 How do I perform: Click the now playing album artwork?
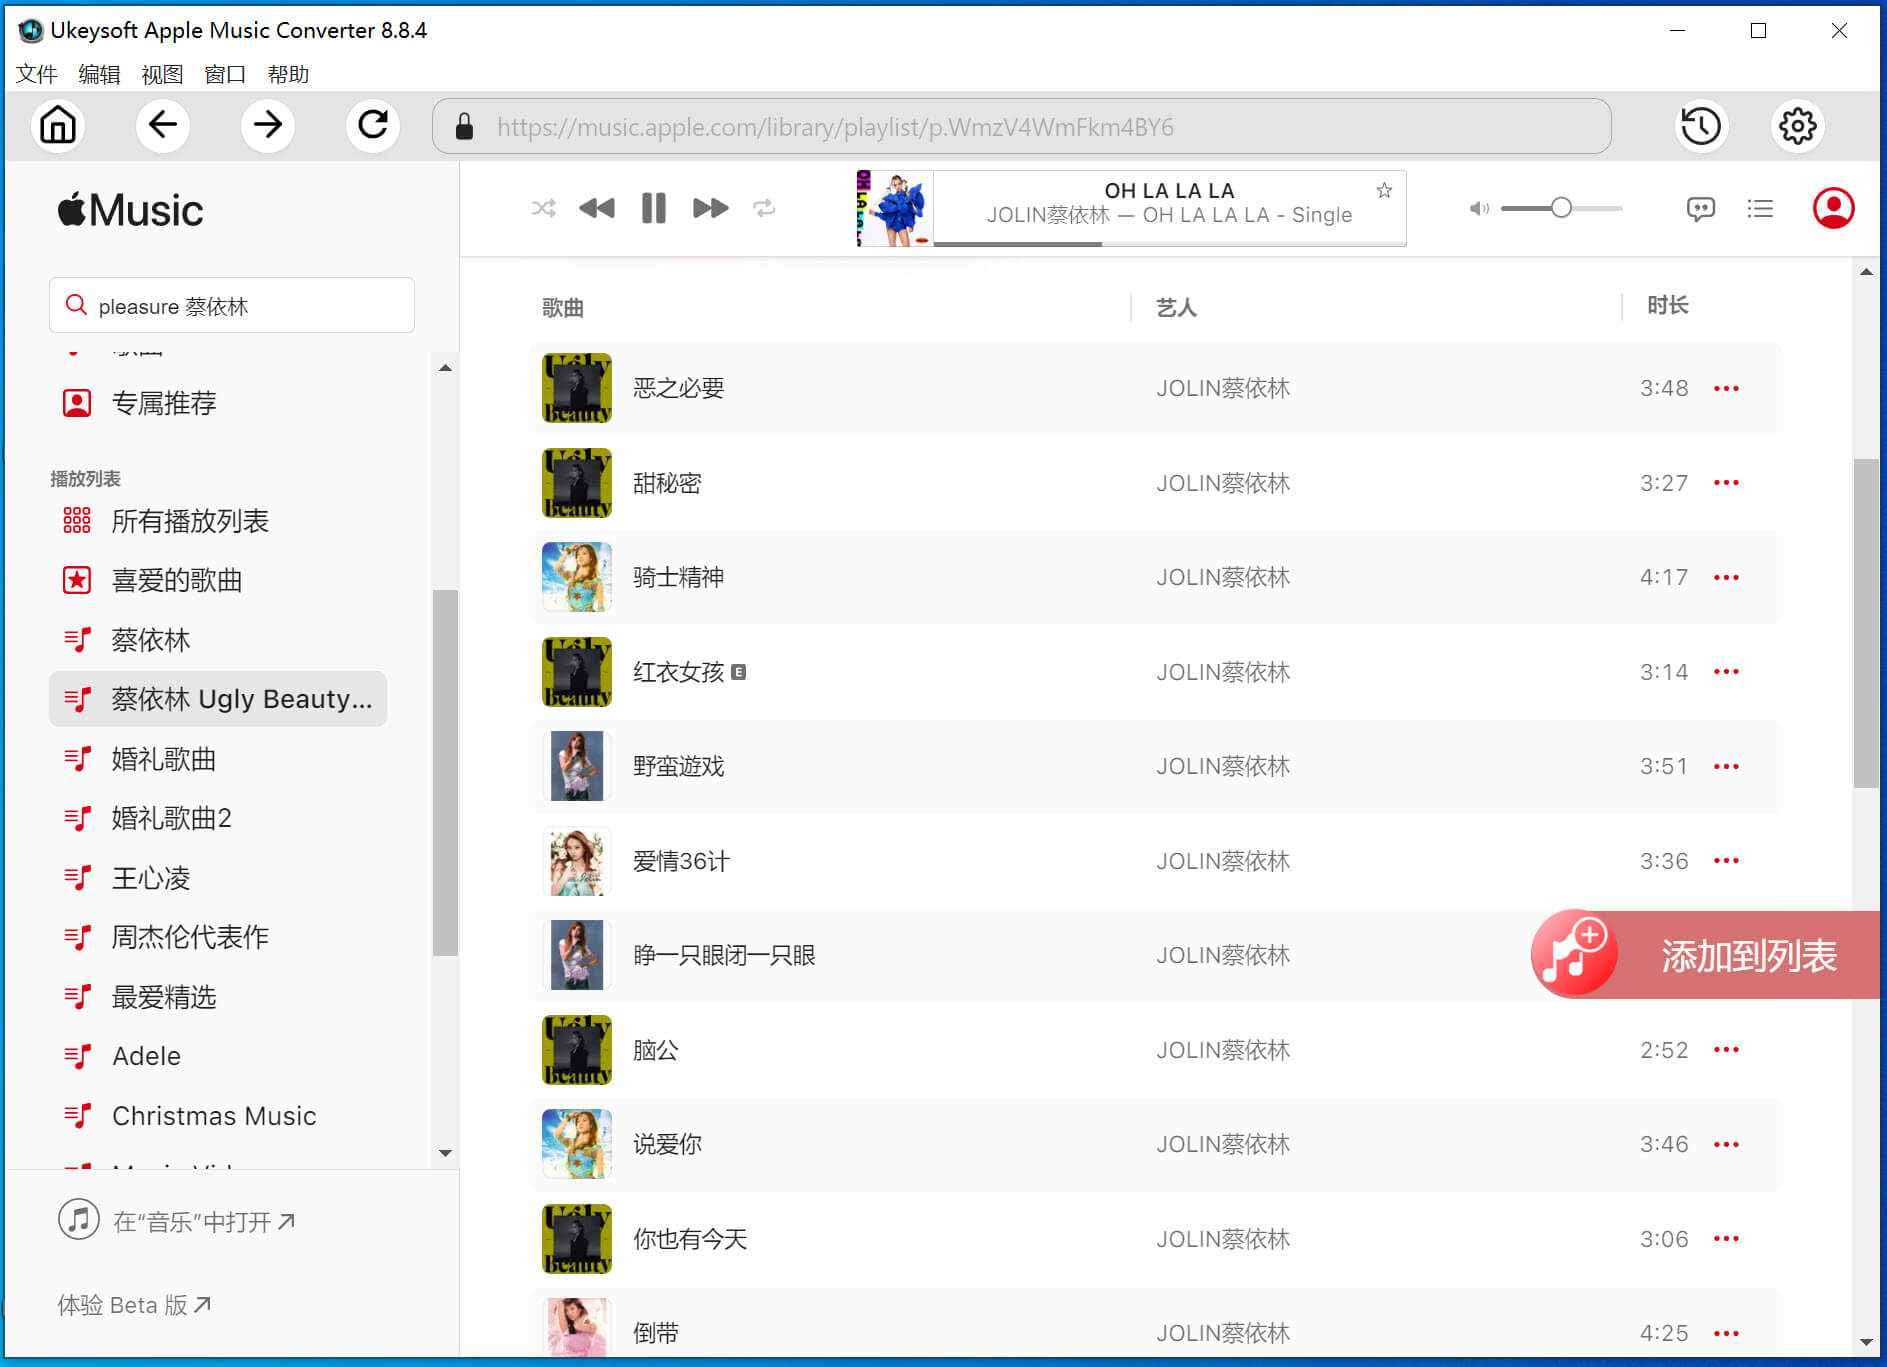click(x=895, y=208)
